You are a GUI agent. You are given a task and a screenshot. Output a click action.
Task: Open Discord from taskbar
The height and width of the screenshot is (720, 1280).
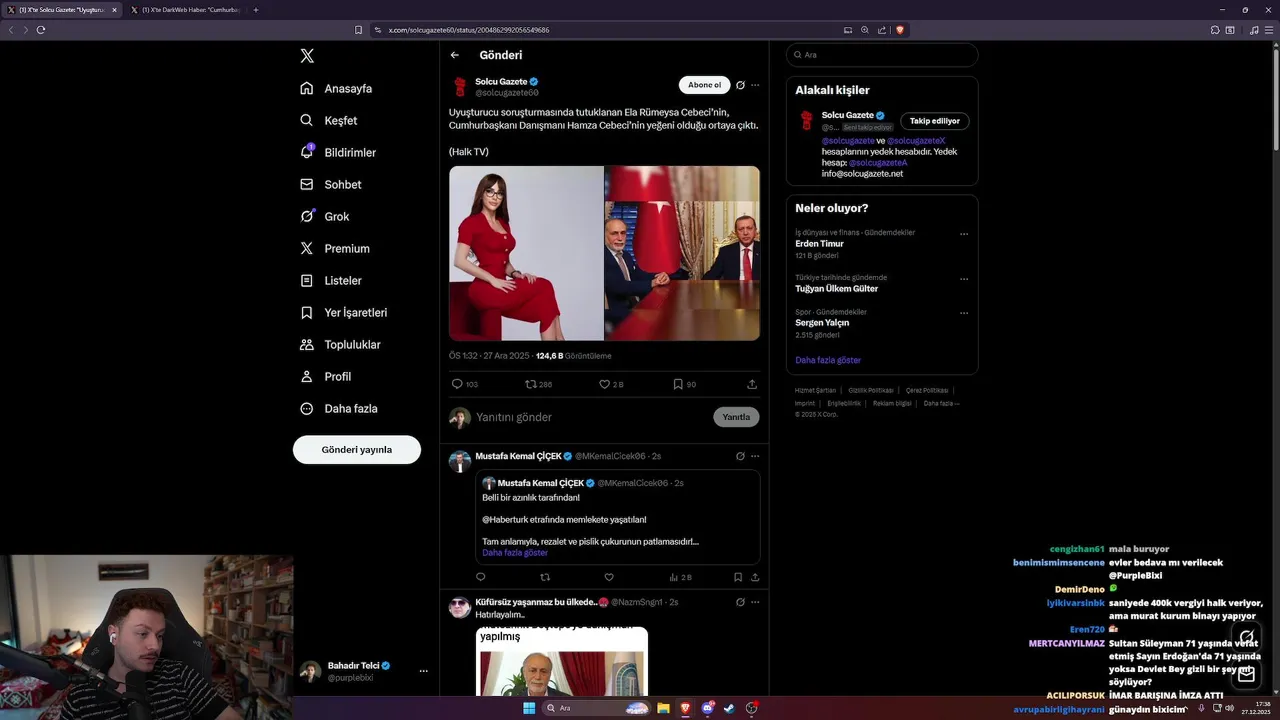[x=707, y=708]
